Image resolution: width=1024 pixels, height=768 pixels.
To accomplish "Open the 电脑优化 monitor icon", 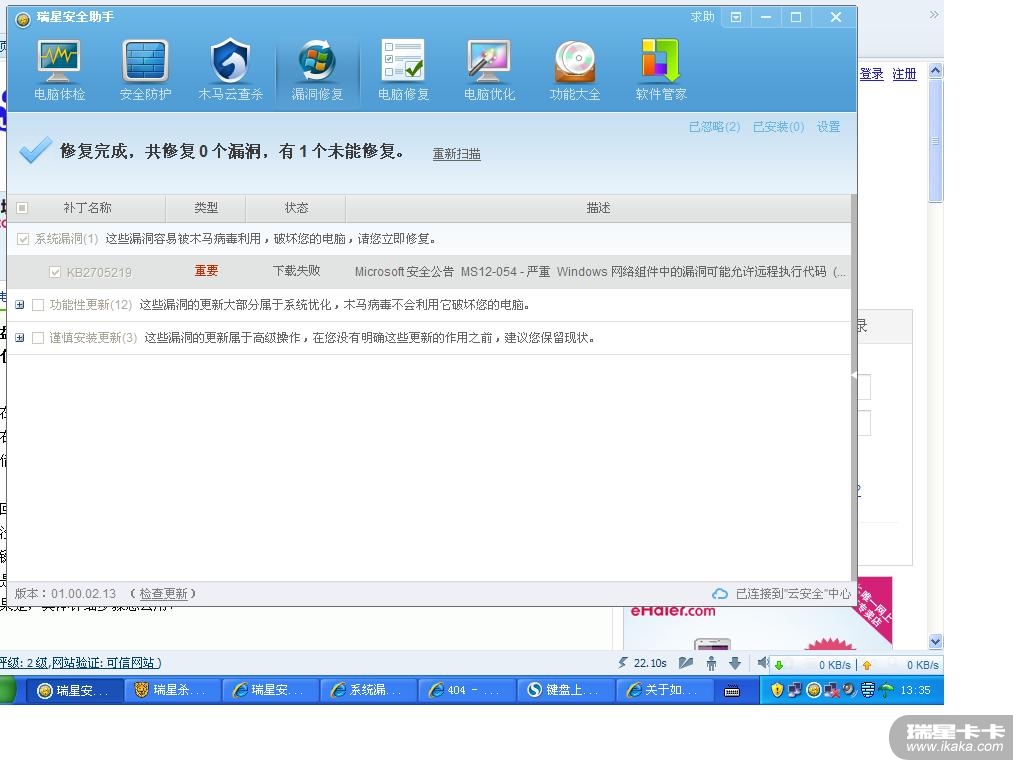I will click(x=489, y=70).
